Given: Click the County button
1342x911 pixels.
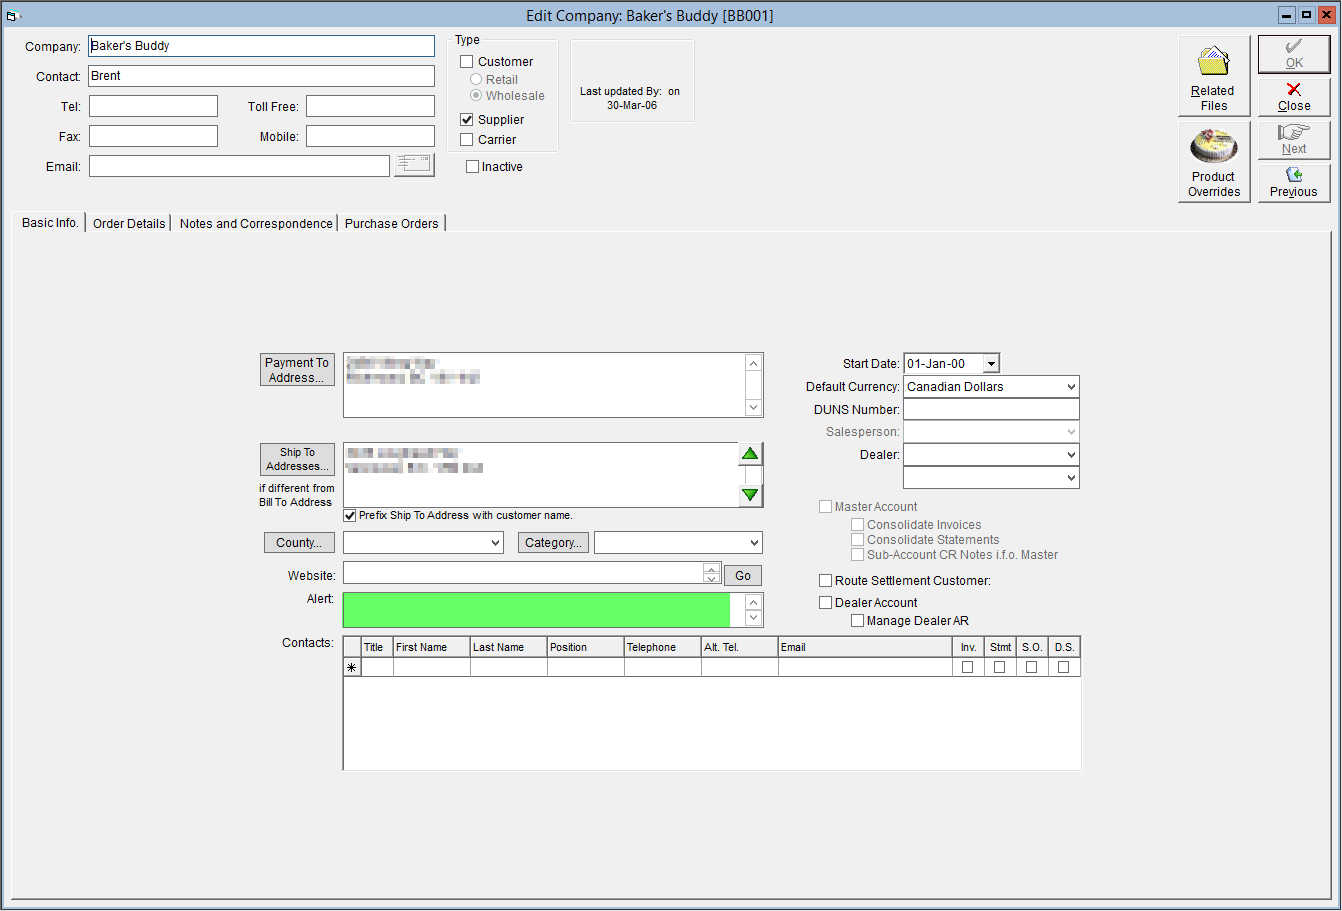Looking at the screenshot, I should pyautogui.click(x=299, y=543).
